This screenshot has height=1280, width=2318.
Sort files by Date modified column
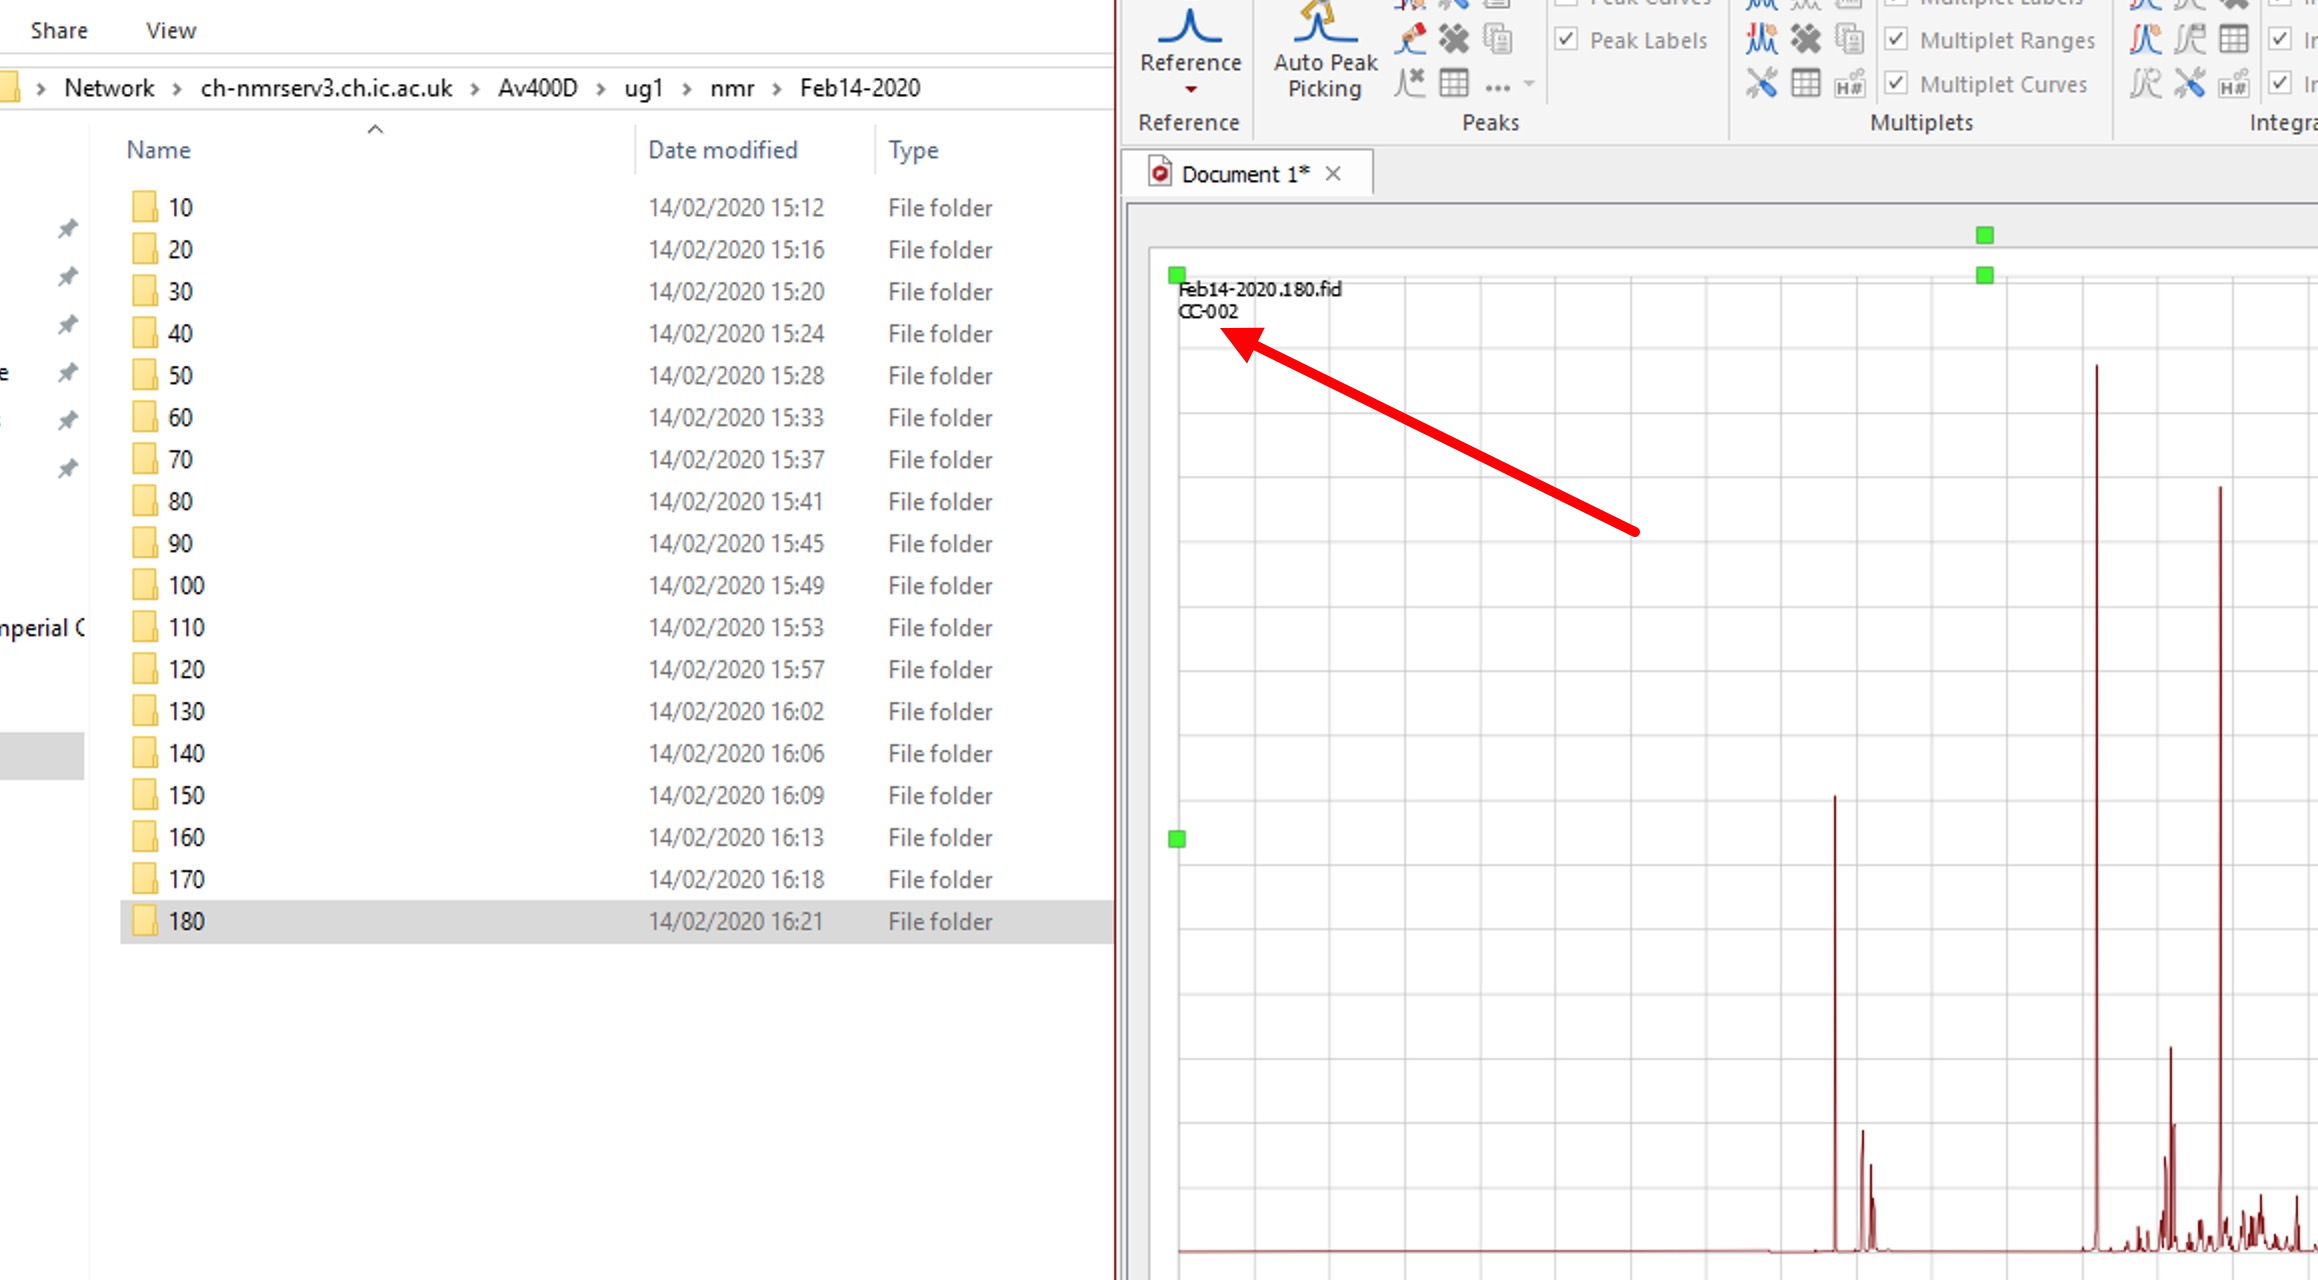(722, 150)
